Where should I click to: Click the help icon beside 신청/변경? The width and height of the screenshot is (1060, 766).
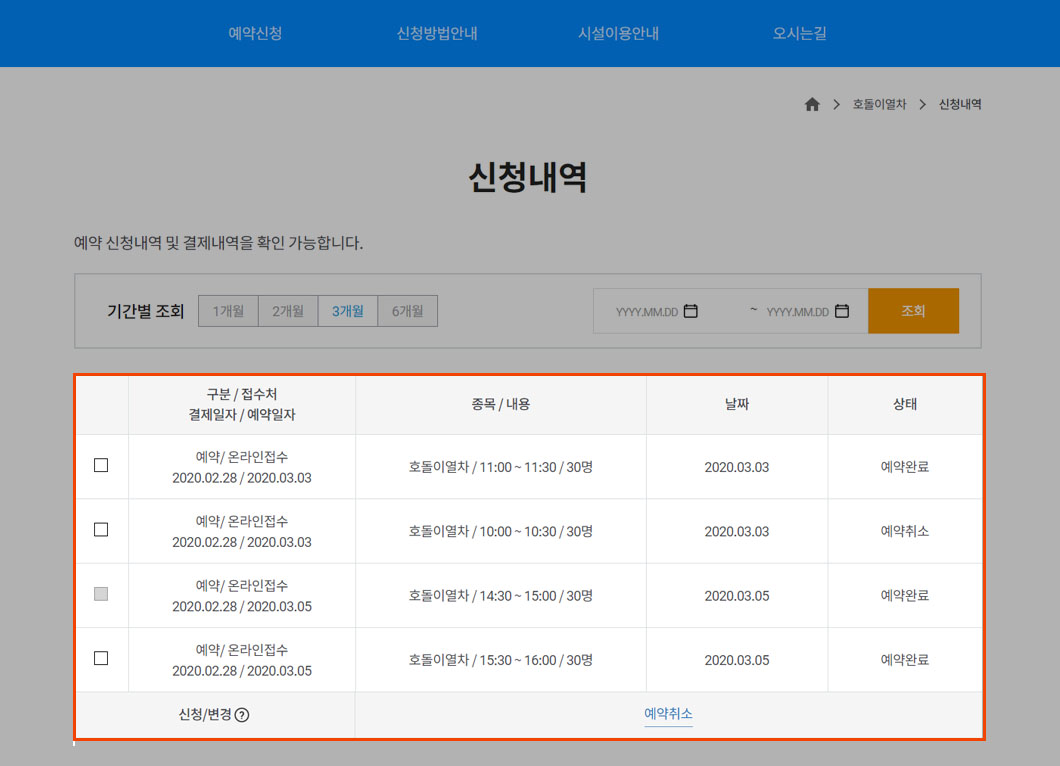[x=242, y=715]
